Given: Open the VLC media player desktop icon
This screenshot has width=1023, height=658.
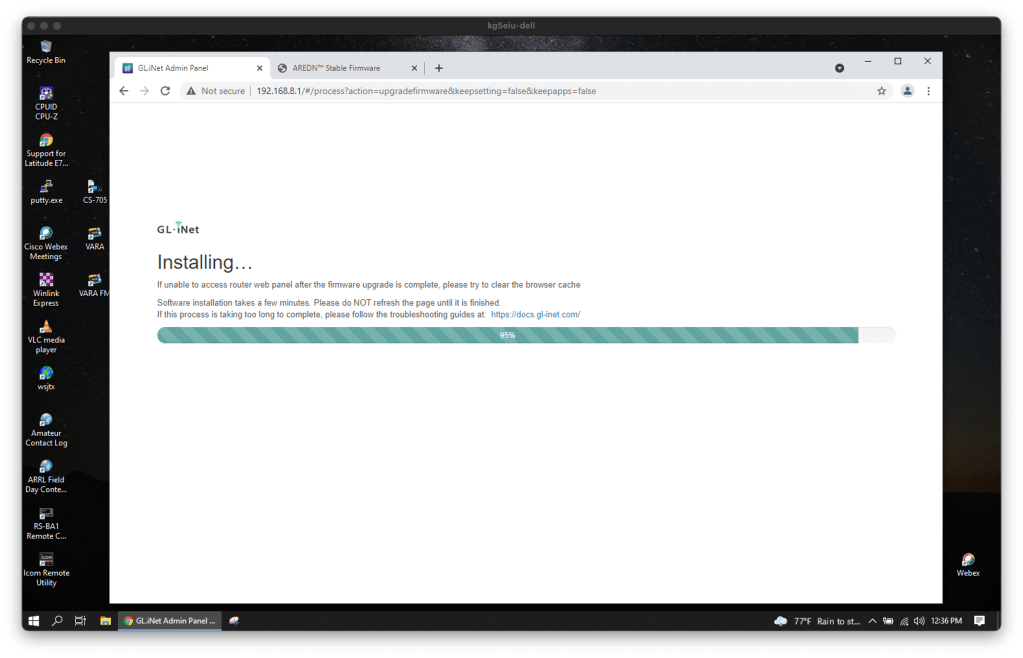Looking at the screenshot, I should [46, 328].
